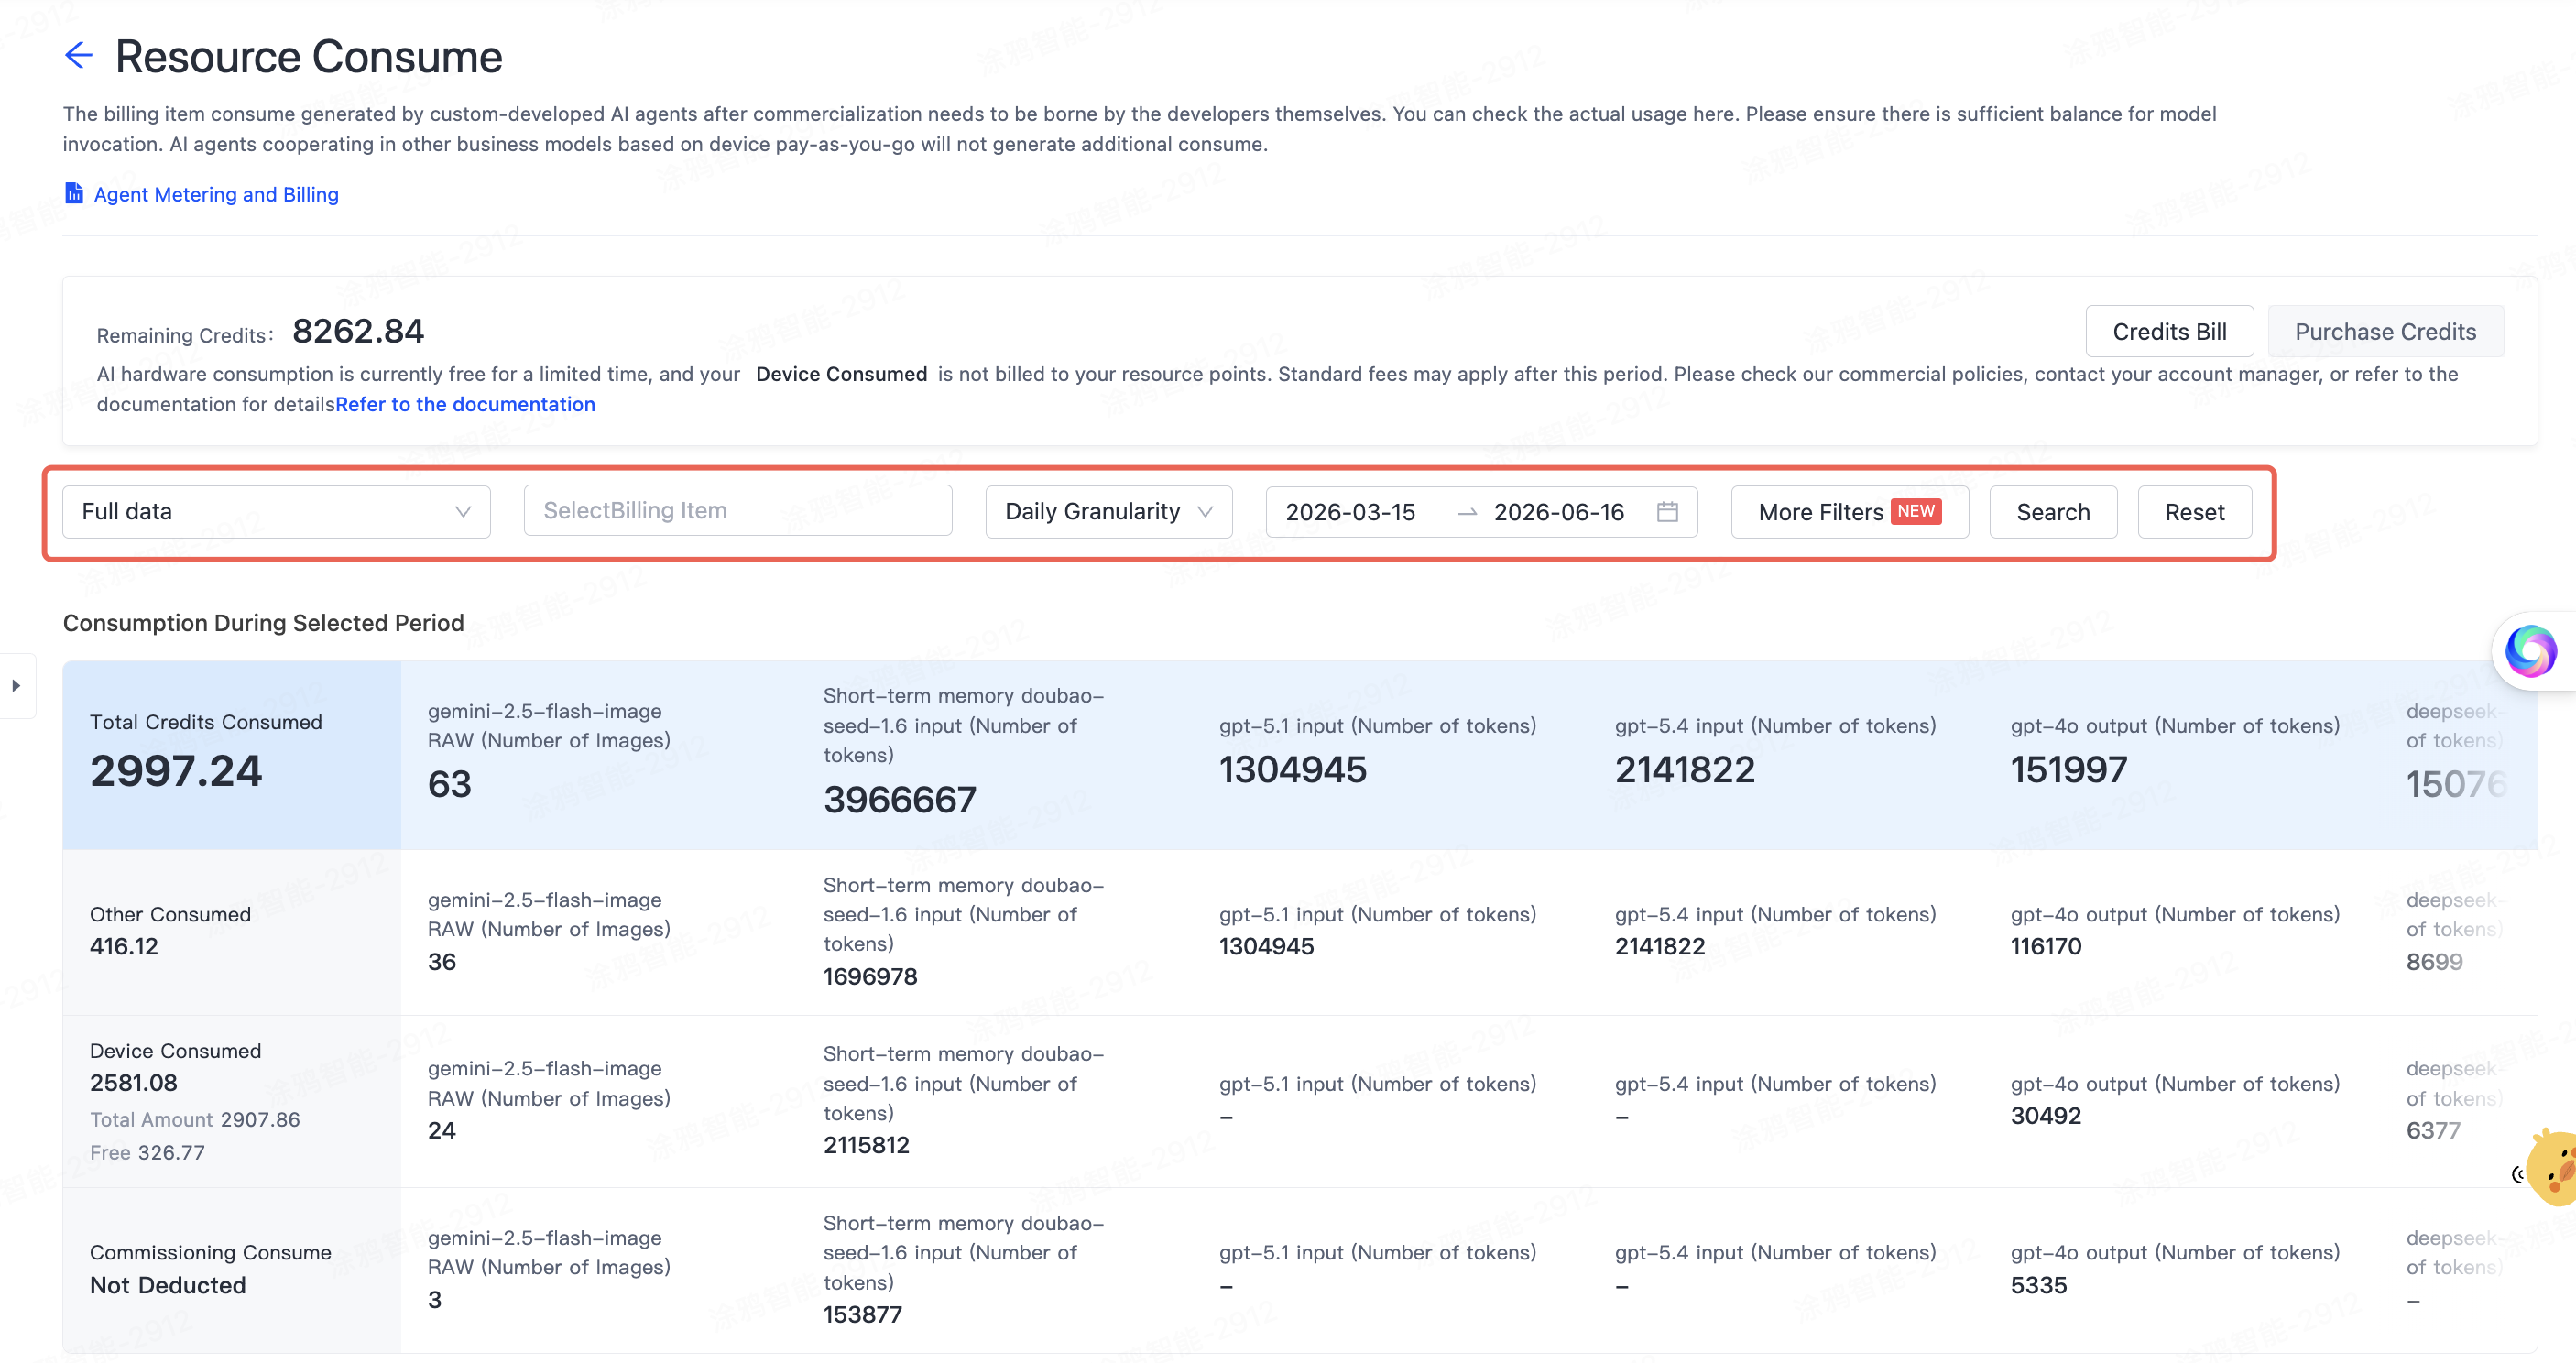Click the Select Billing Item field
Viewport: 2576px width, 1363px height.
737,511
